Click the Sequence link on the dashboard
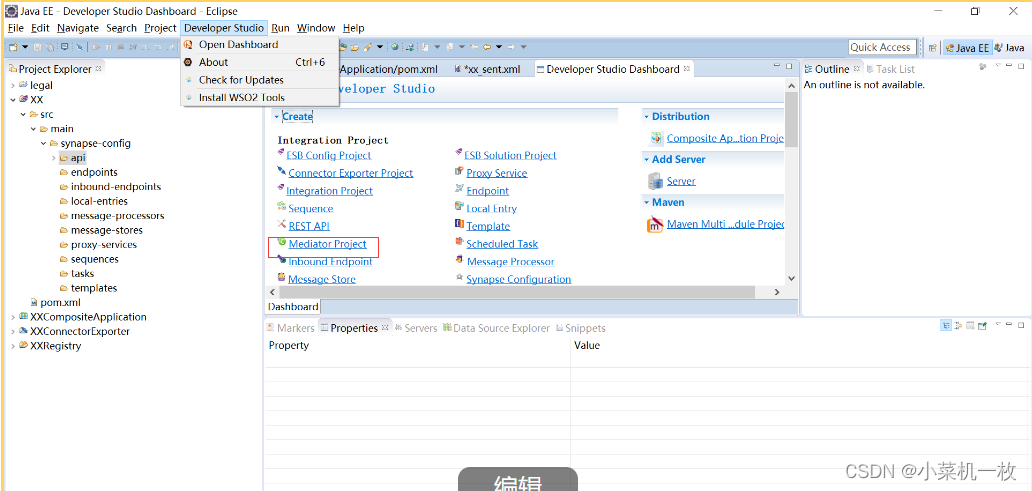 coord(311,209)
